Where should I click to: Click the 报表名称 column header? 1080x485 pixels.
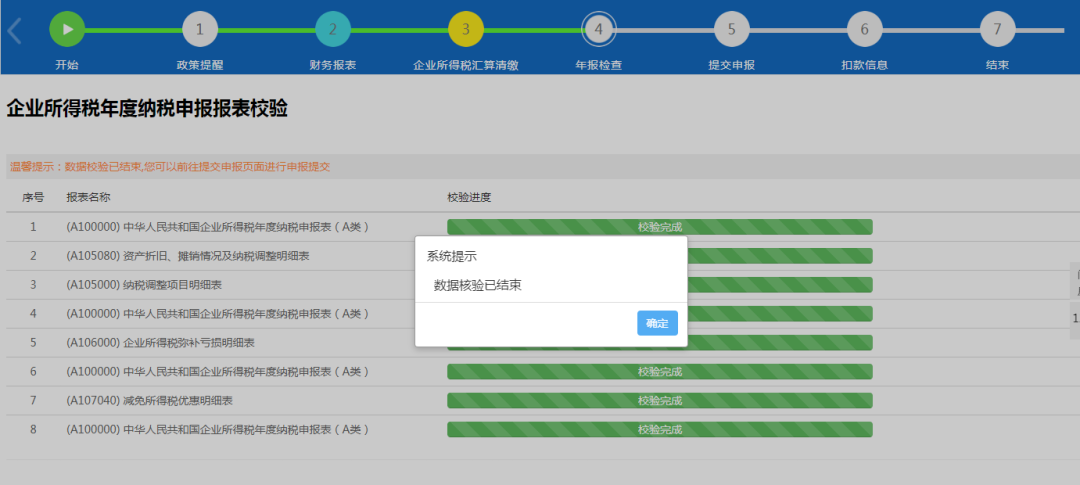click(x=88, y=197)
